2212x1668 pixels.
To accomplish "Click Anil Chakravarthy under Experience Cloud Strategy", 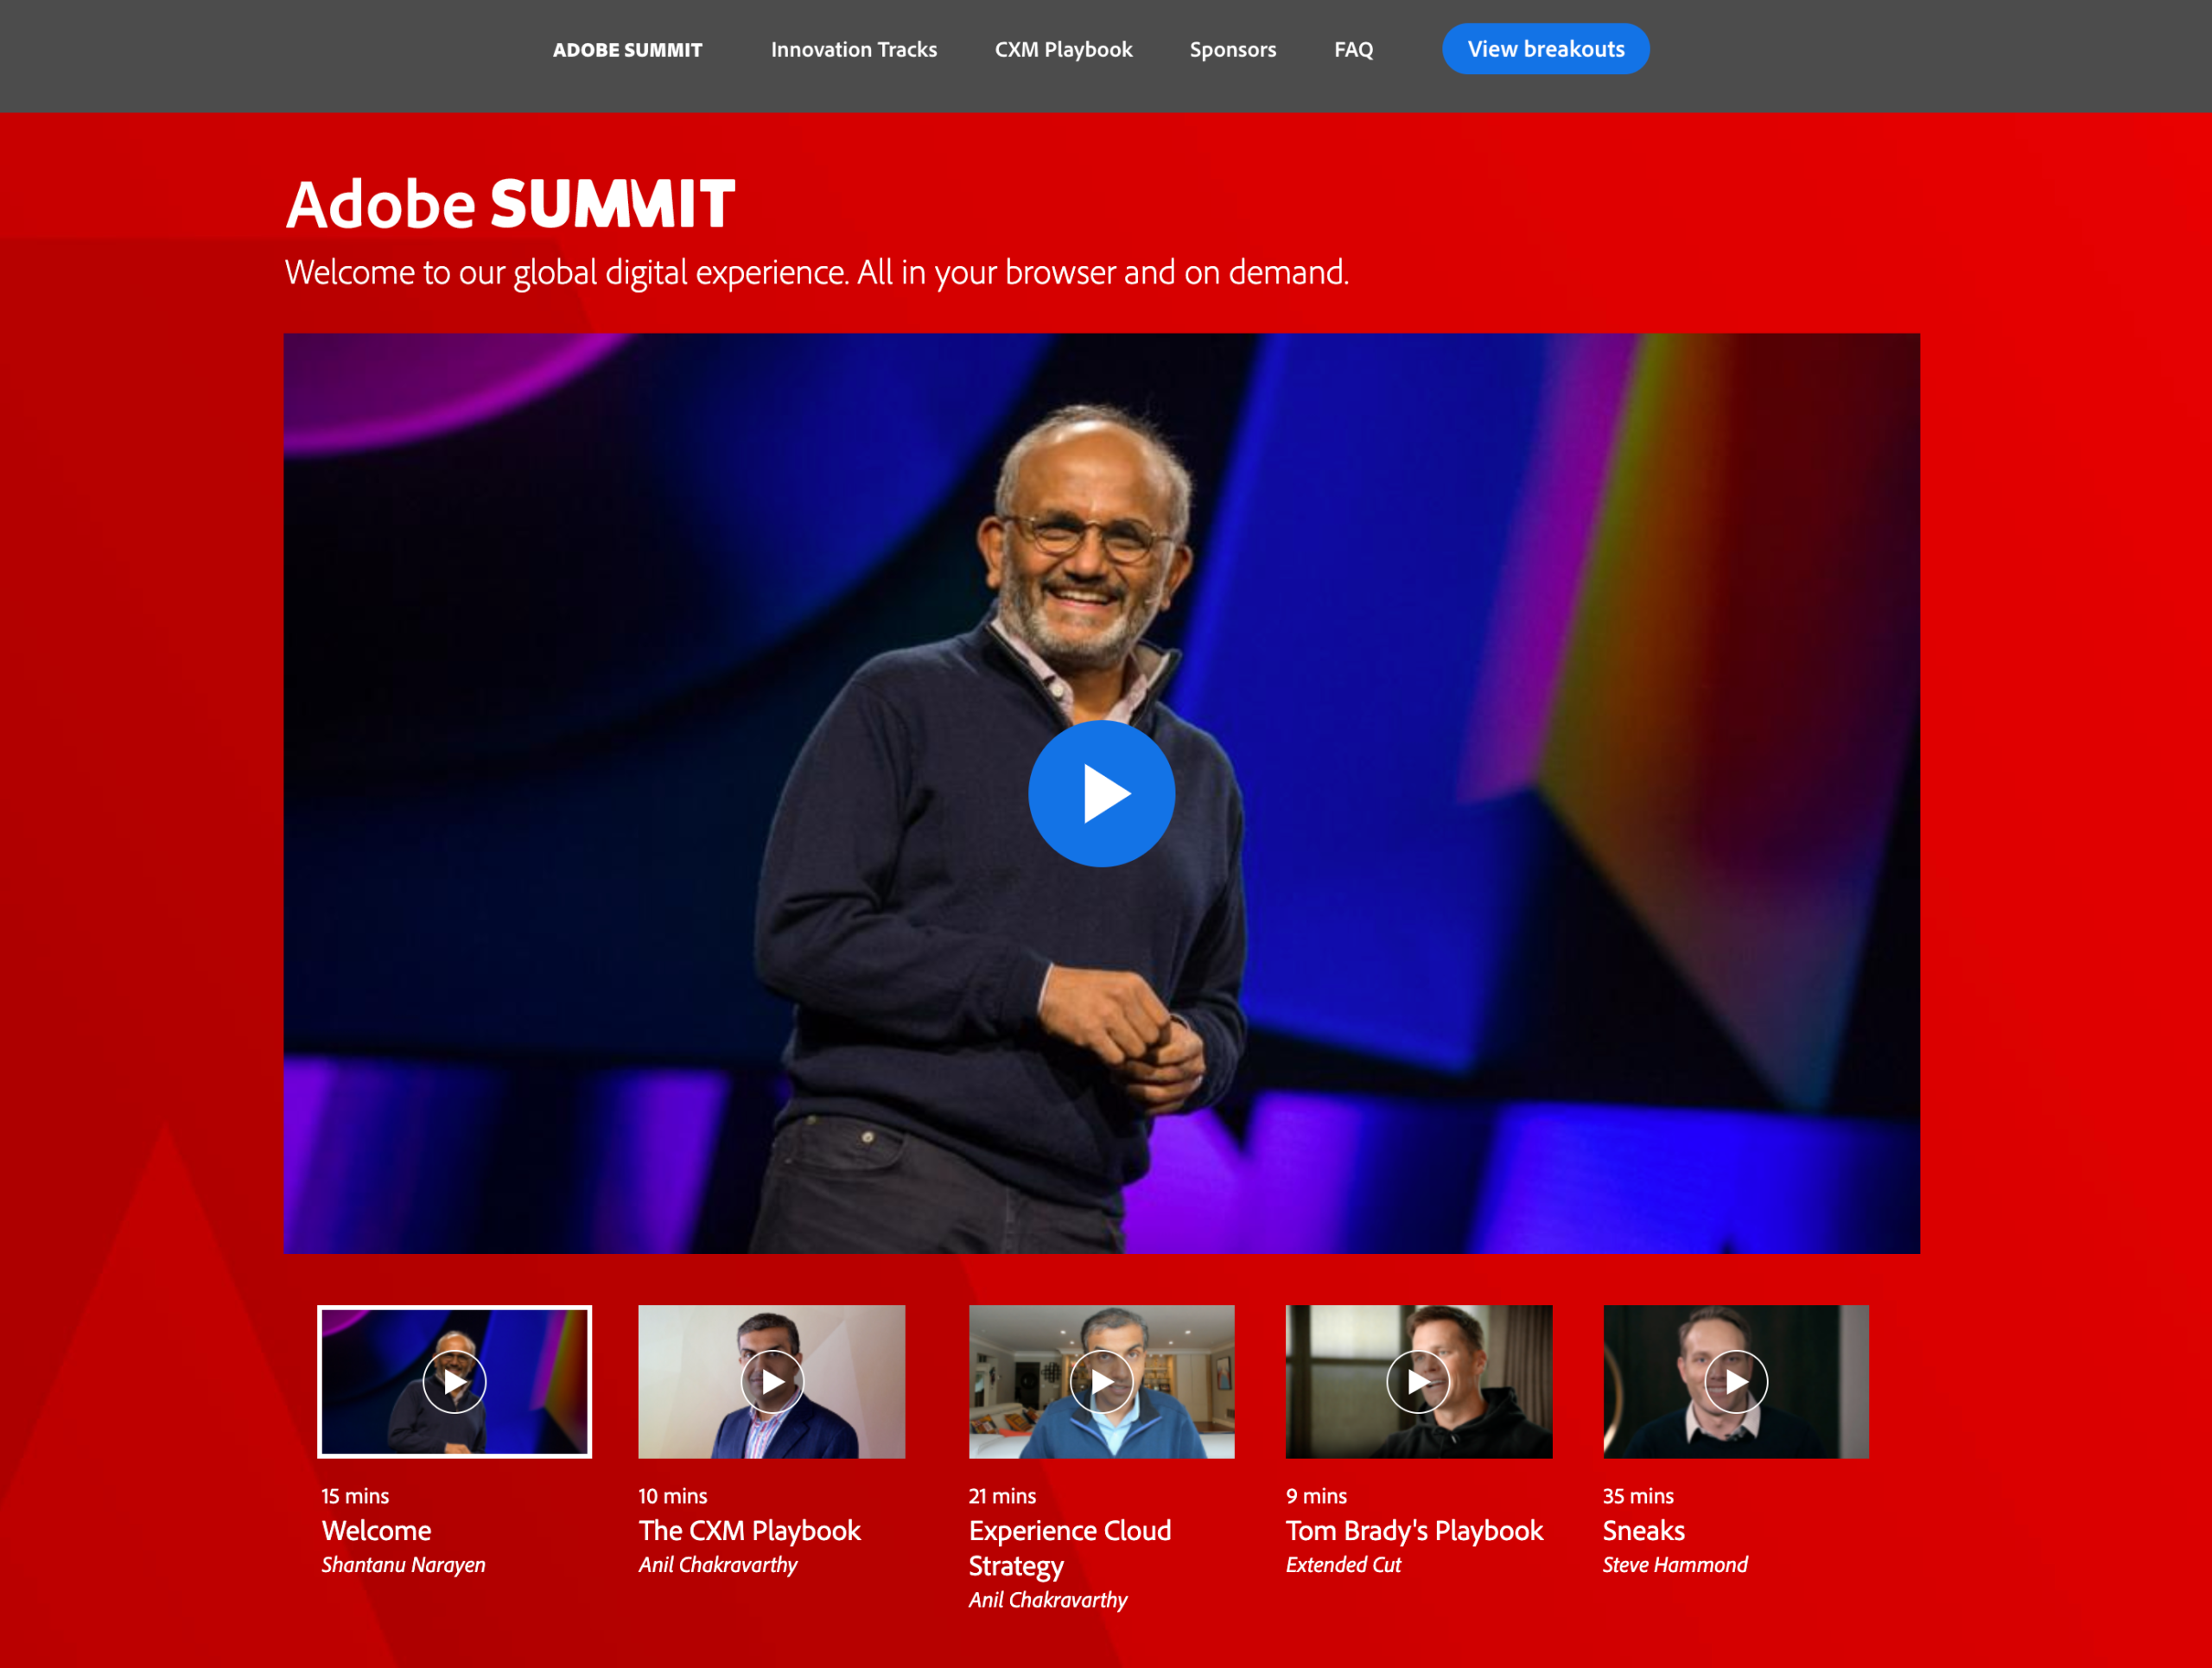I will point(1047,1600).
